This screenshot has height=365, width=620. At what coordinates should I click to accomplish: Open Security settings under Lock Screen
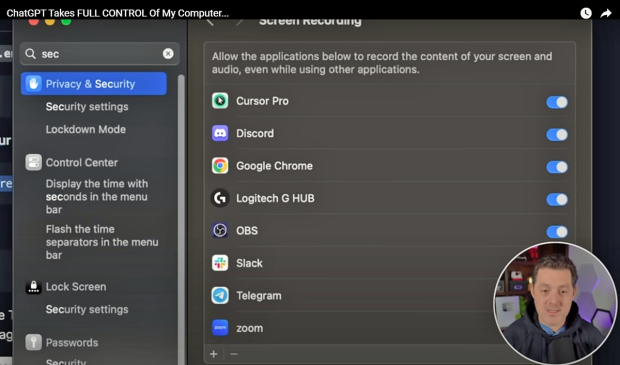click(x=87, y=309)
